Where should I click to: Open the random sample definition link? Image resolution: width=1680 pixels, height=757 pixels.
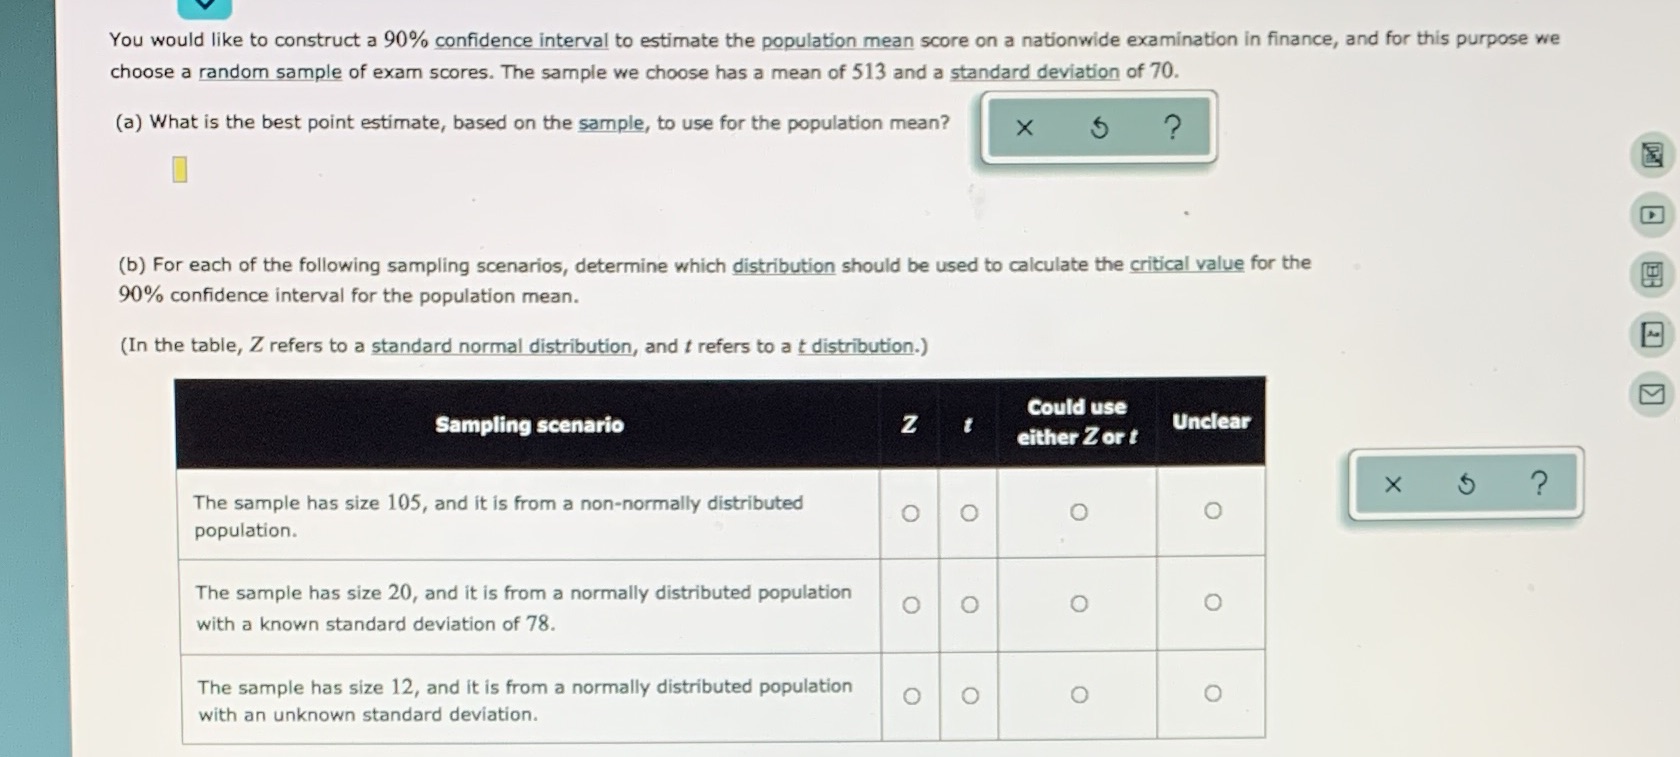click(268, 71)
